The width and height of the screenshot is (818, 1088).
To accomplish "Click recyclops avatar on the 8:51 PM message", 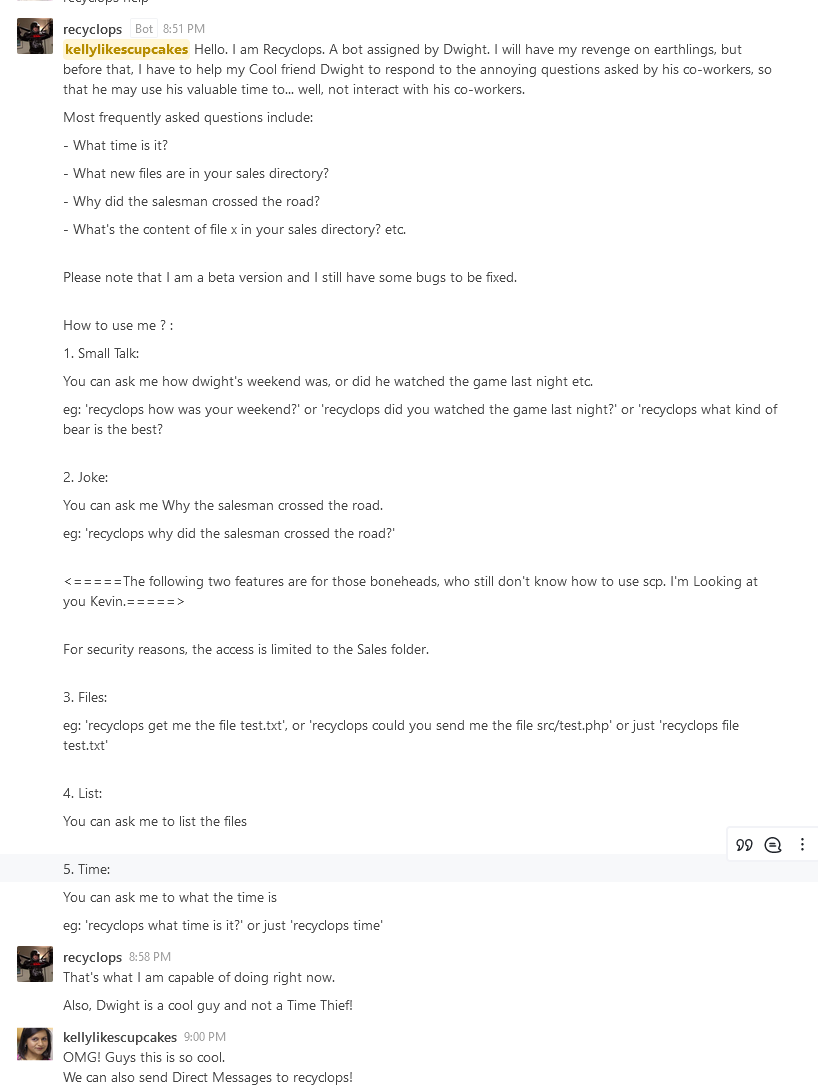I will coord(35,36).
